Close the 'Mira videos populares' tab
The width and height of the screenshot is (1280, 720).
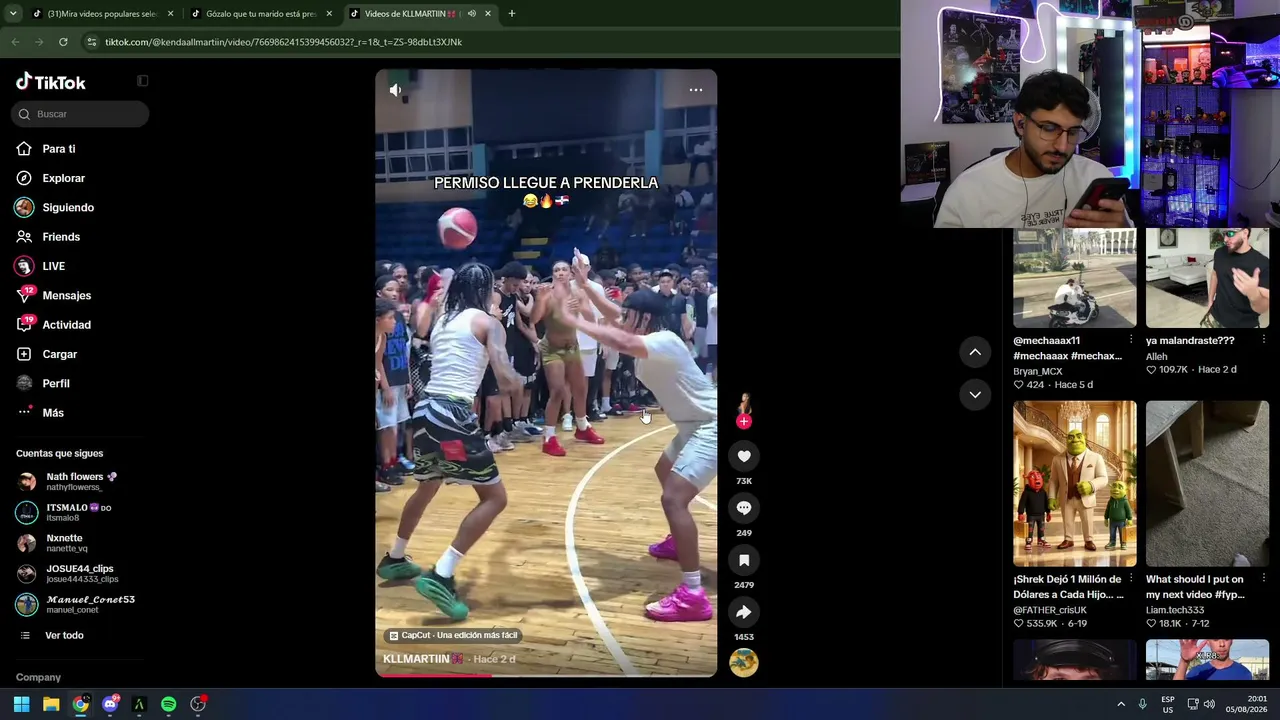(x=170, y=14)
